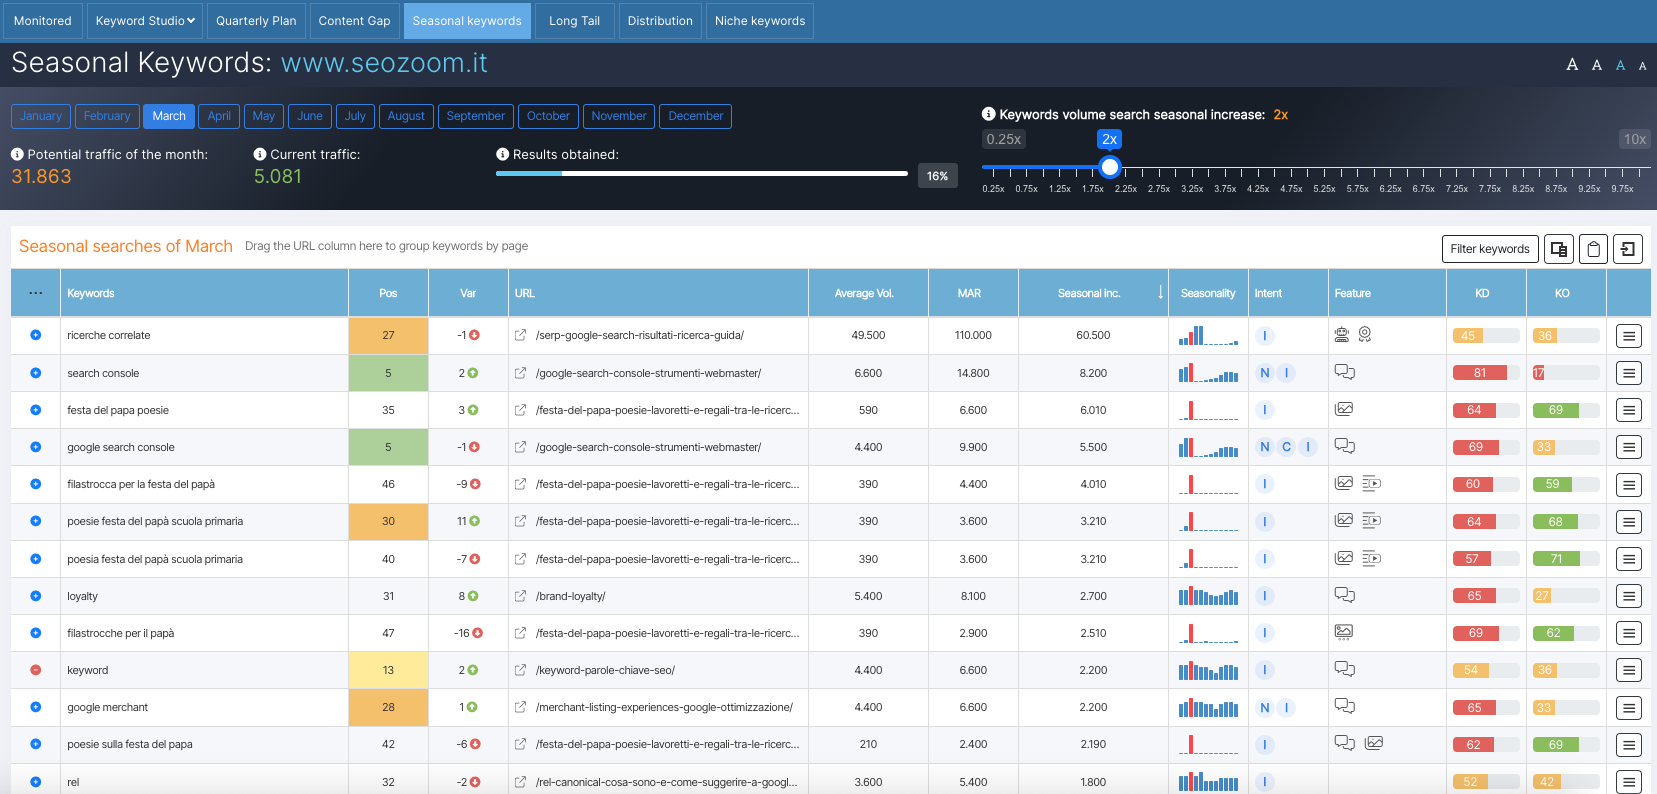Click seasonality chart for ricerche correlate
This screenshot has height=794, width=1657.
pyautogui.click(x=1208, y=335)
